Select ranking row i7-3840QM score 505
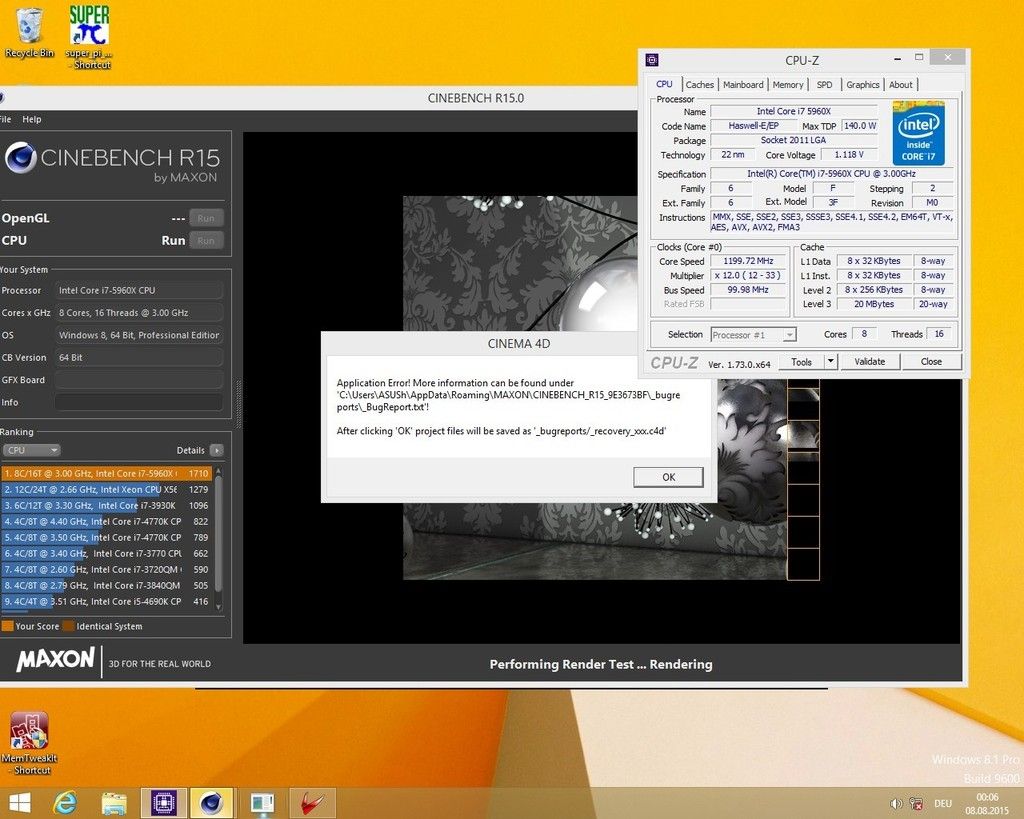Screen dimensions: 1024x819 [106, 585]
